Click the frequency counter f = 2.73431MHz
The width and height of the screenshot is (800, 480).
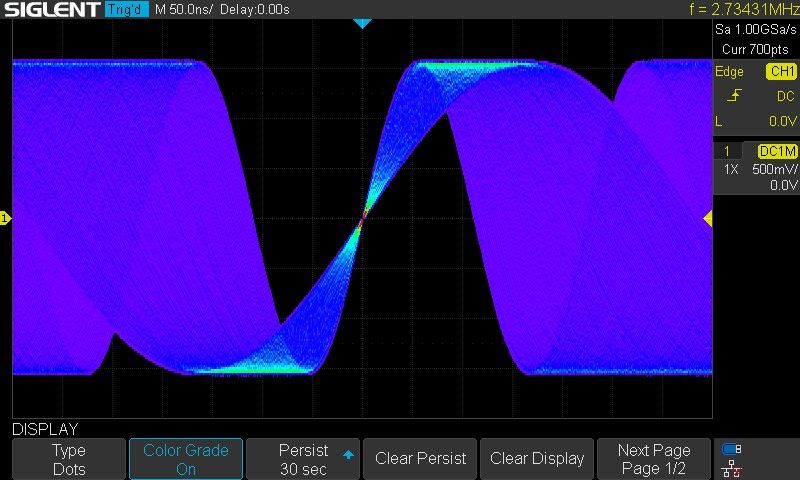pos(744,9)
